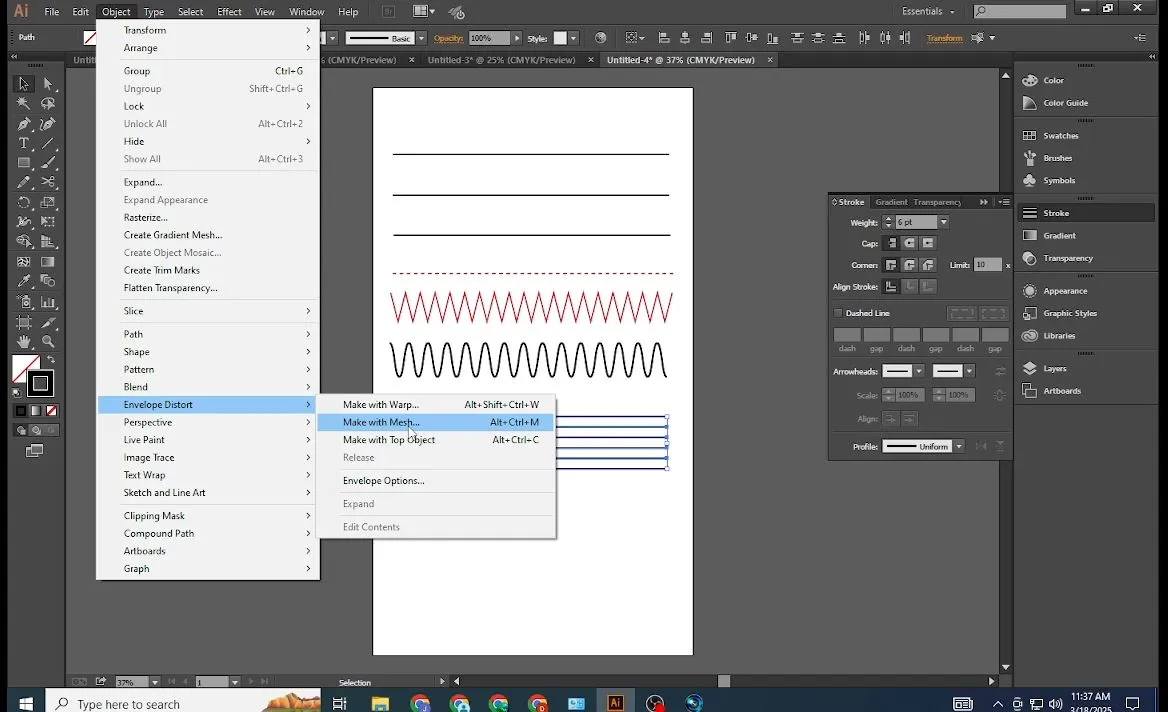Choose the Rotate tool
This screenshot has height=712, width=1168.
tap(23, 202)
